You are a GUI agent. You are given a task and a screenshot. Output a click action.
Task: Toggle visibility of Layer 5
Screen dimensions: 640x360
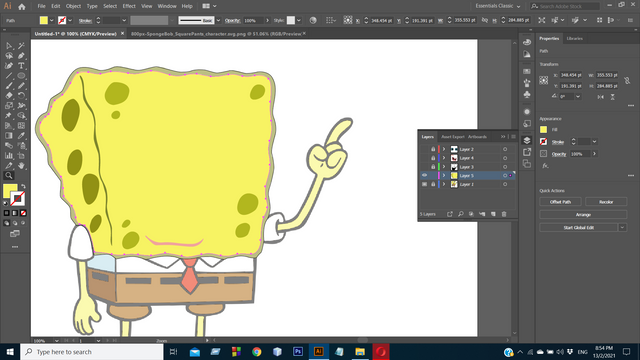424,176
